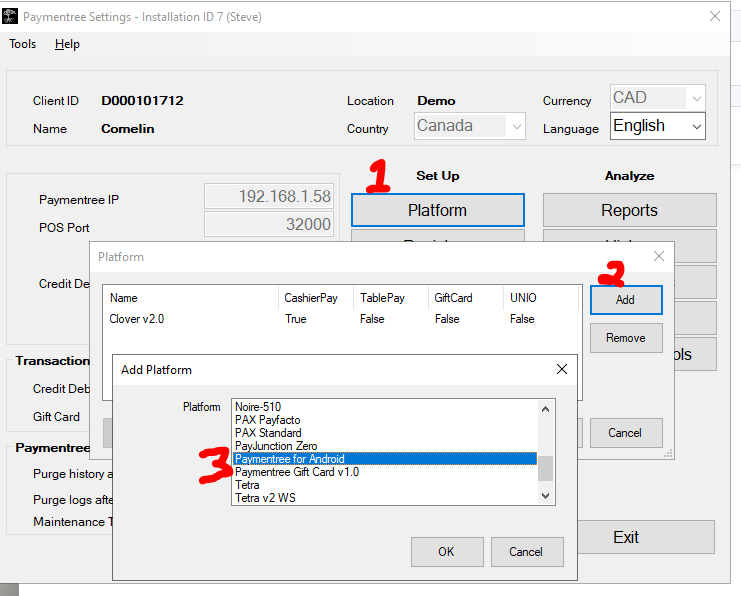Viewport: 741px width, 596px height.
Task: Select Tetra in platform list
Action: [385, 485]
